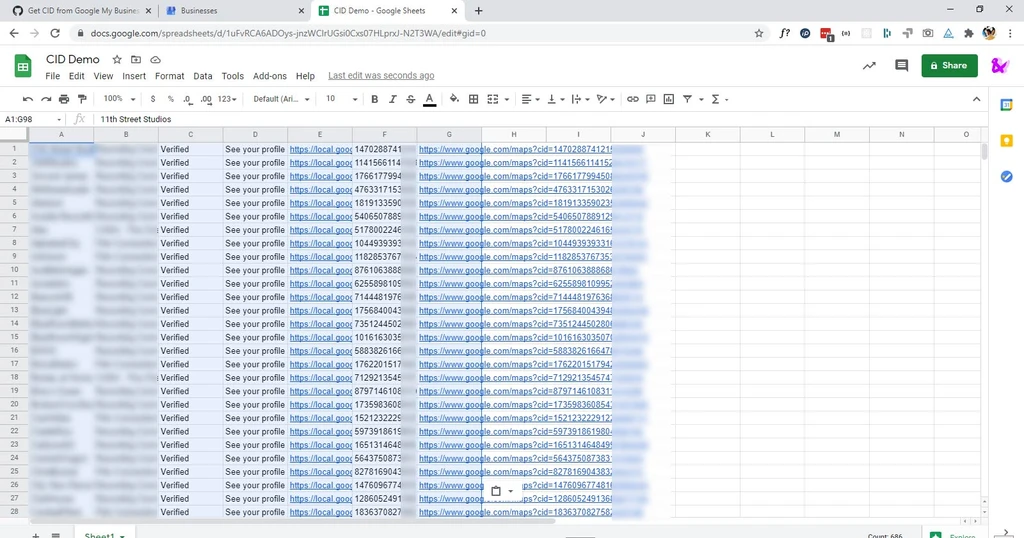Viewport: 1024px width, 538px height.
Task: Star the CID Demo document
Action: pos(117,59)
